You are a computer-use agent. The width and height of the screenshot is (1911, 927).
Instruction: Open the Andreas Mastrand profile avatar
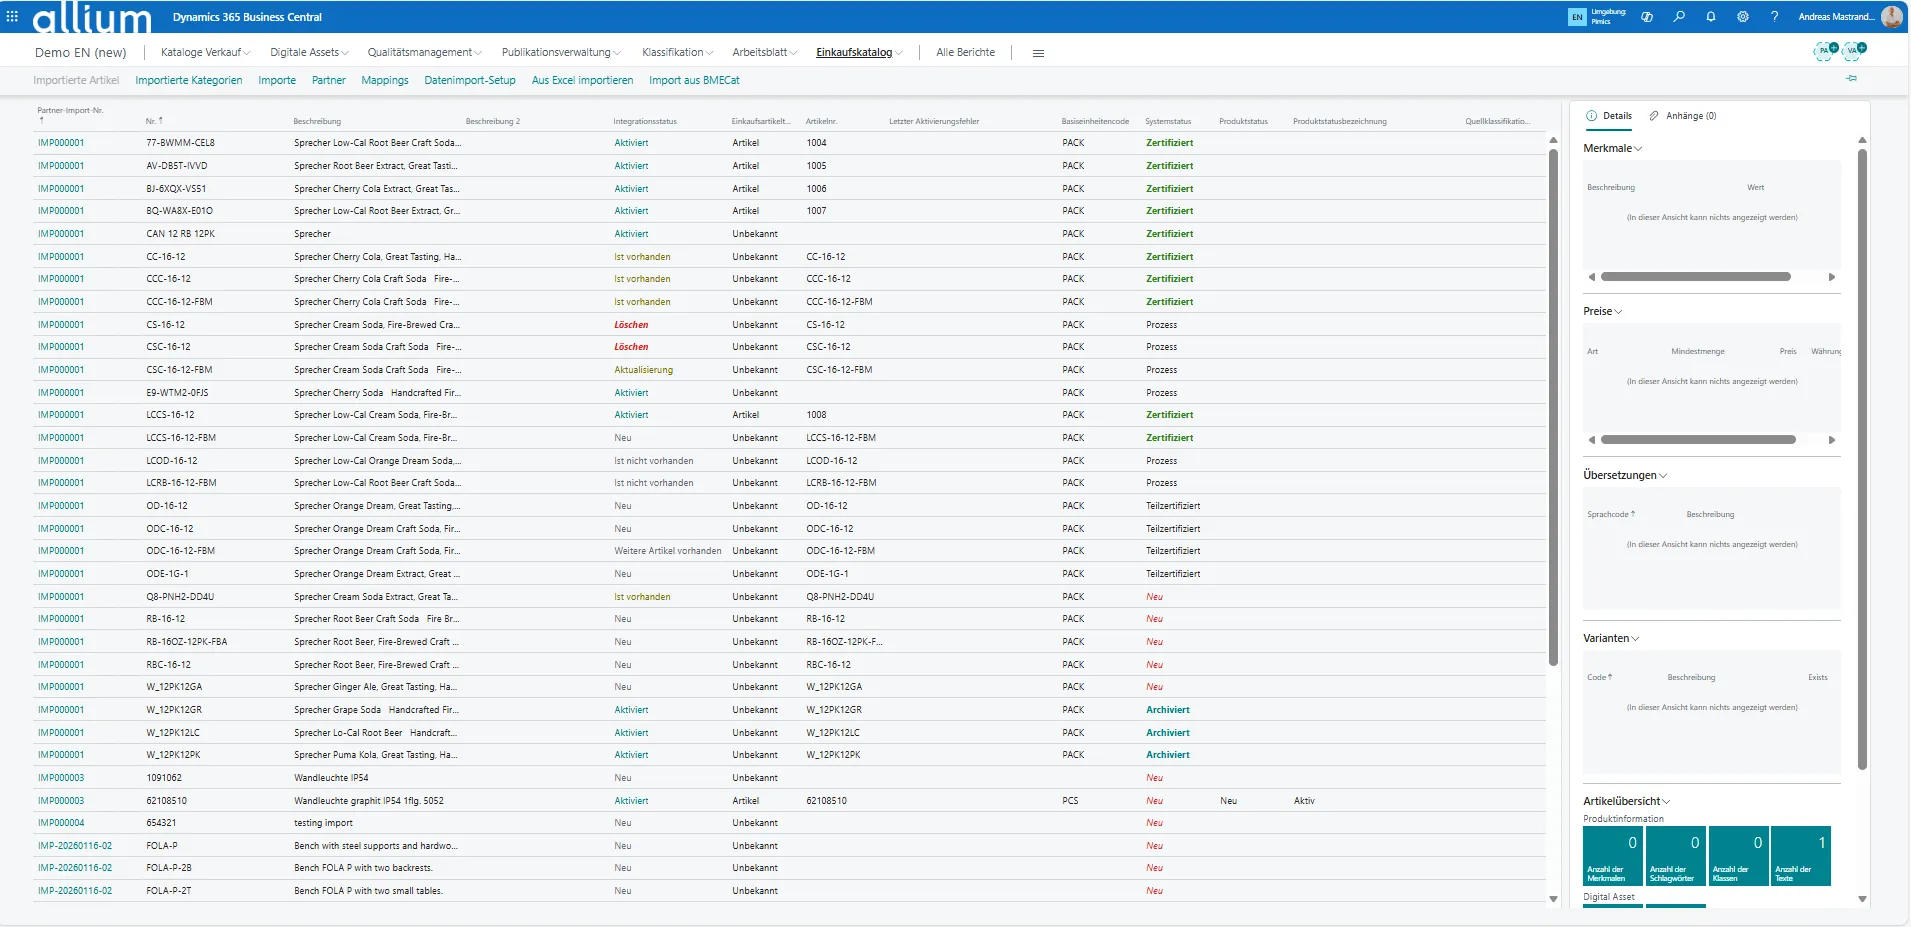(x=1892, y=17)
